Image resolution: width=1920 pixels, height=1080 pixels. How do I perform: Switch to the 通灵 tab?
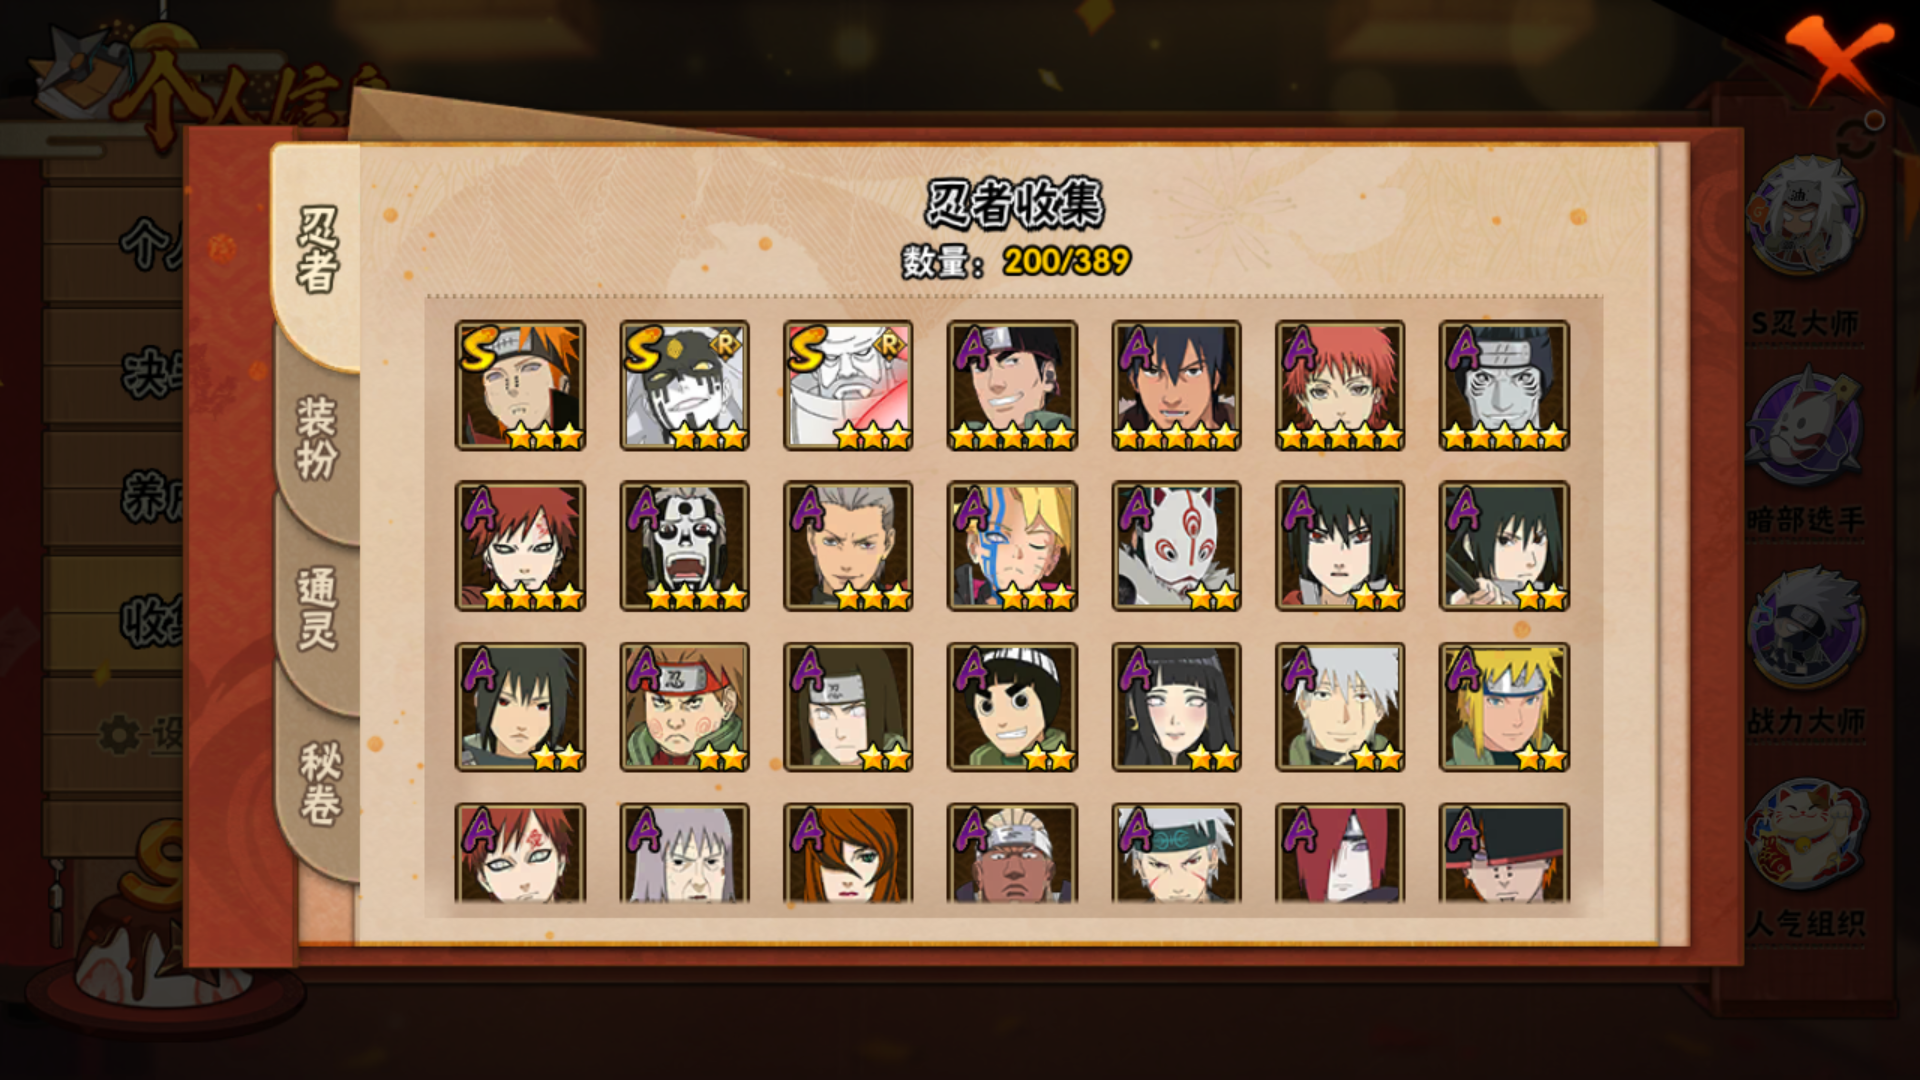317,608
